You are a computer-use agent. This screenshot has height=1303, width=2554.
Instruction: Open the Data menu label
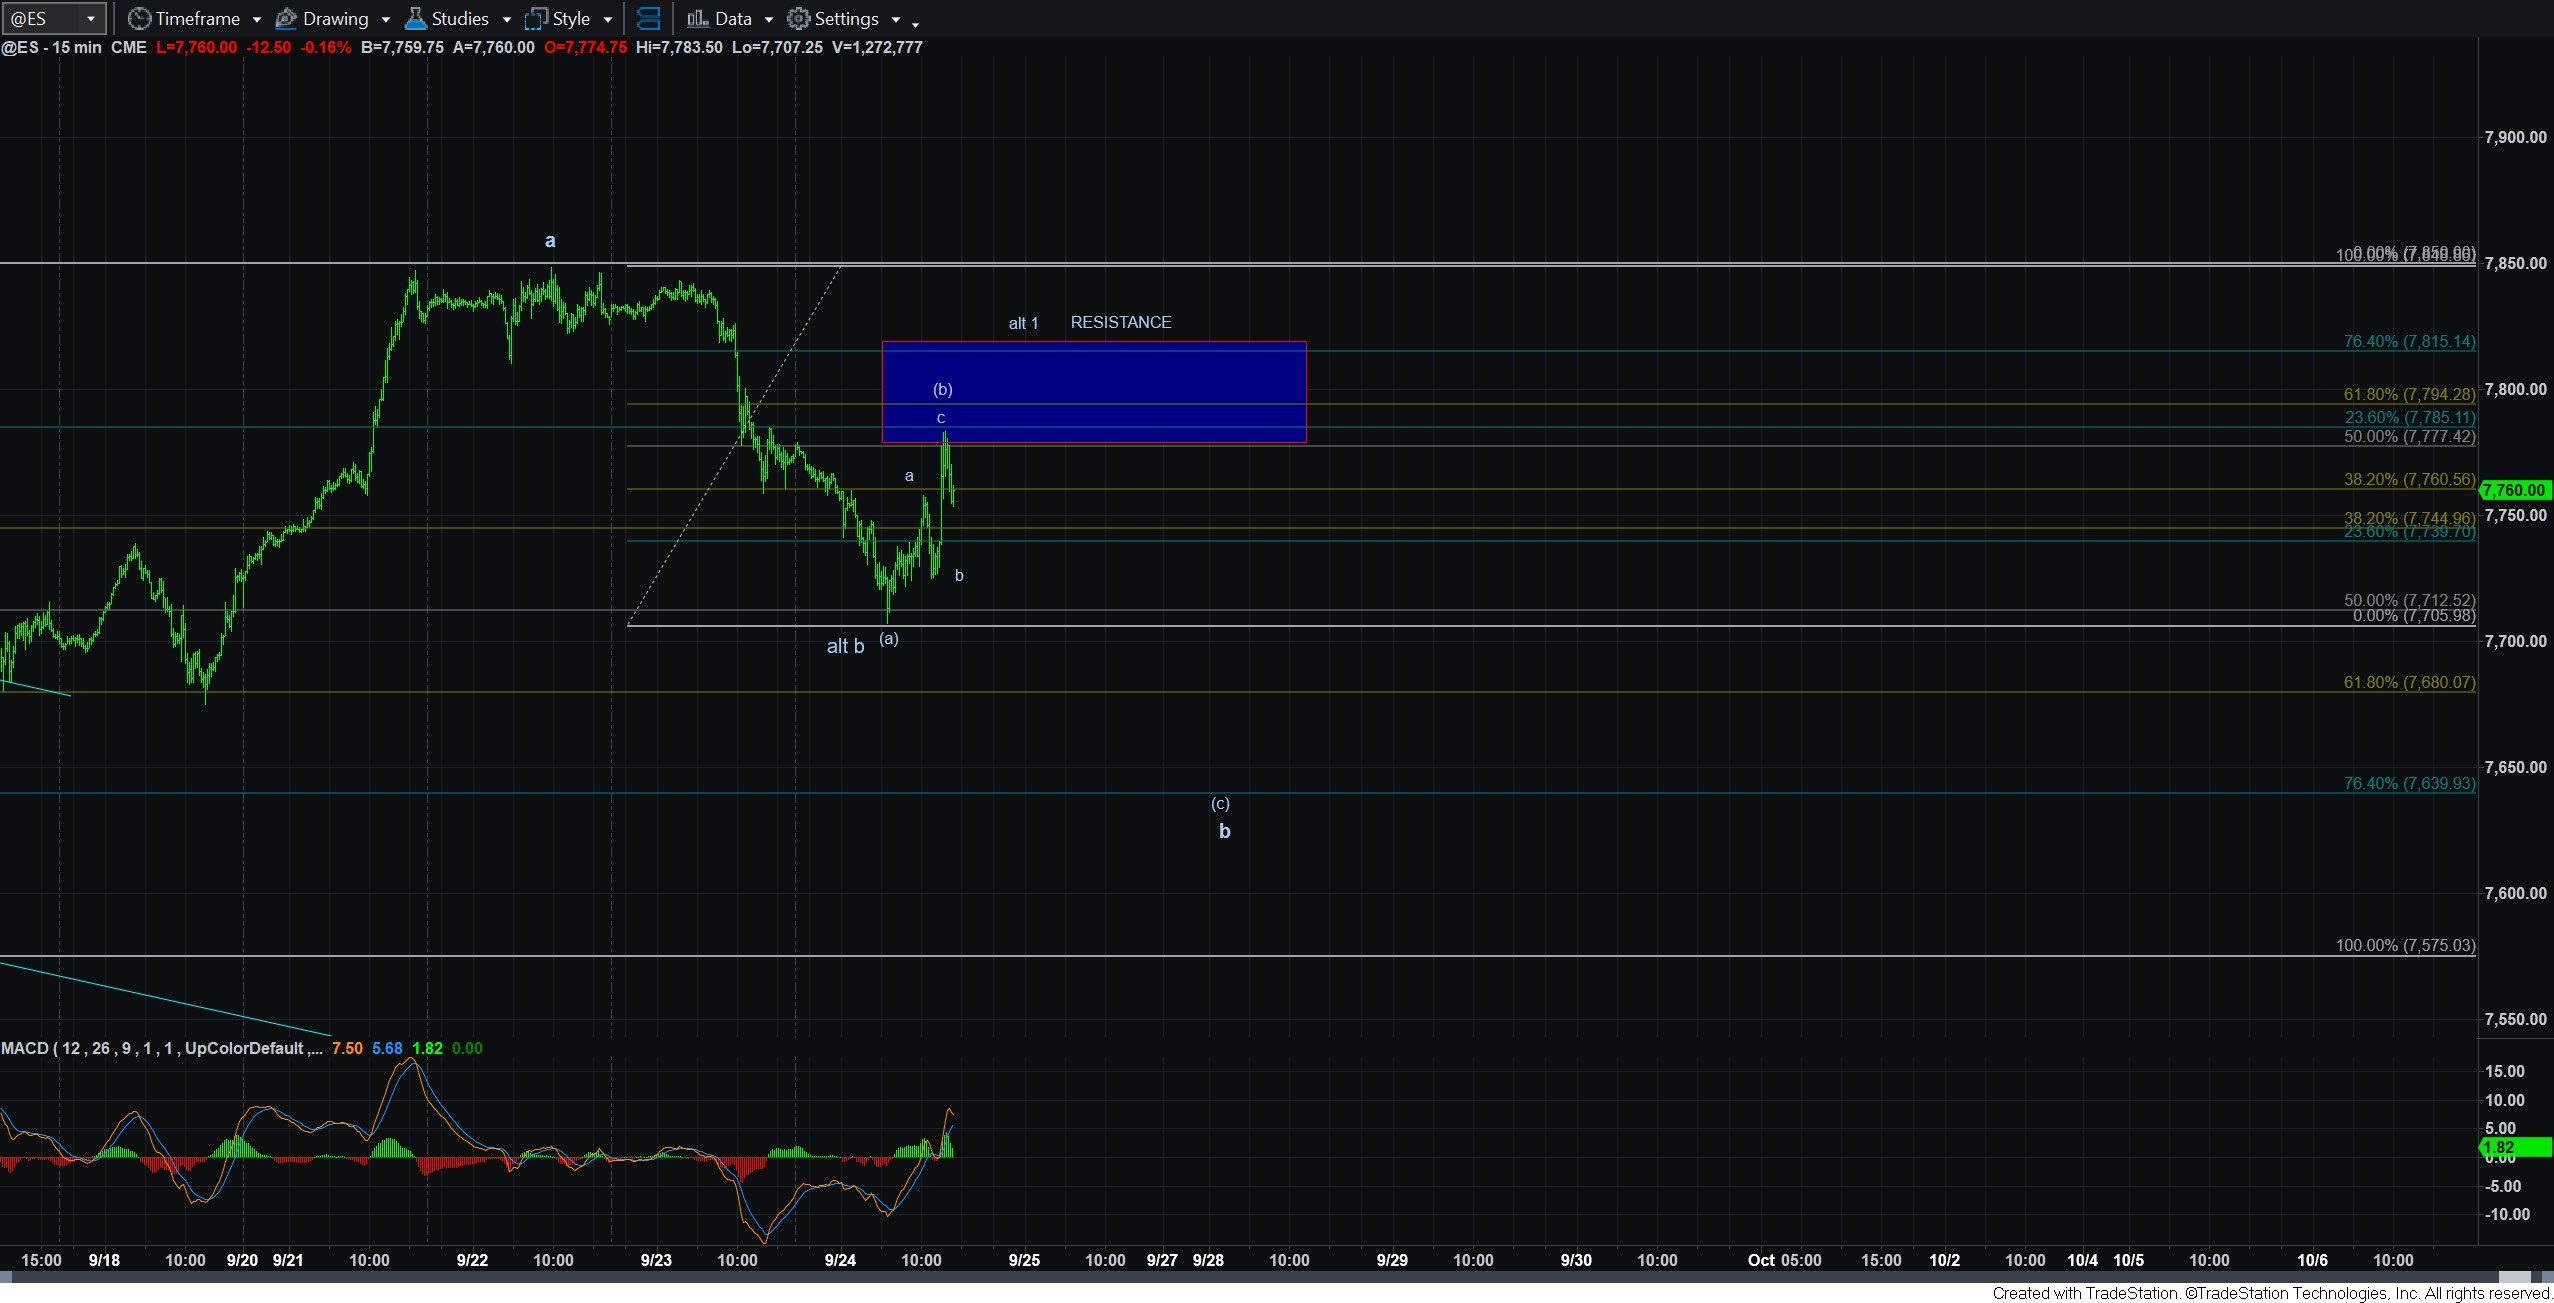(x=733, y=18)
